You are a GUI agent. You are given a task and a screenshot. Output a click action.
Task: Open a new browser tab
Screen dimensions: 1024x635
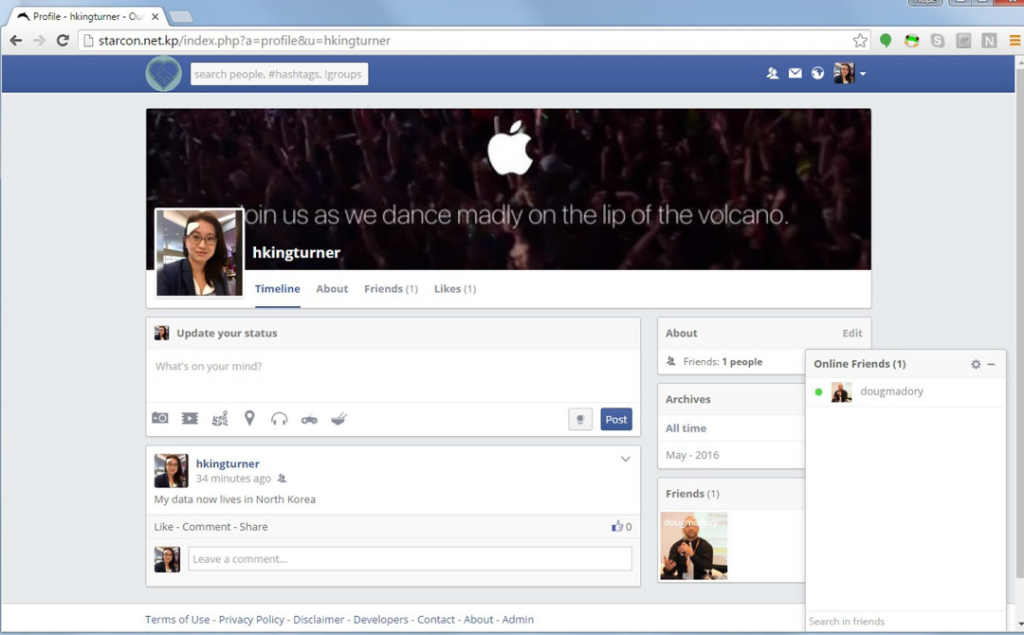181,16
